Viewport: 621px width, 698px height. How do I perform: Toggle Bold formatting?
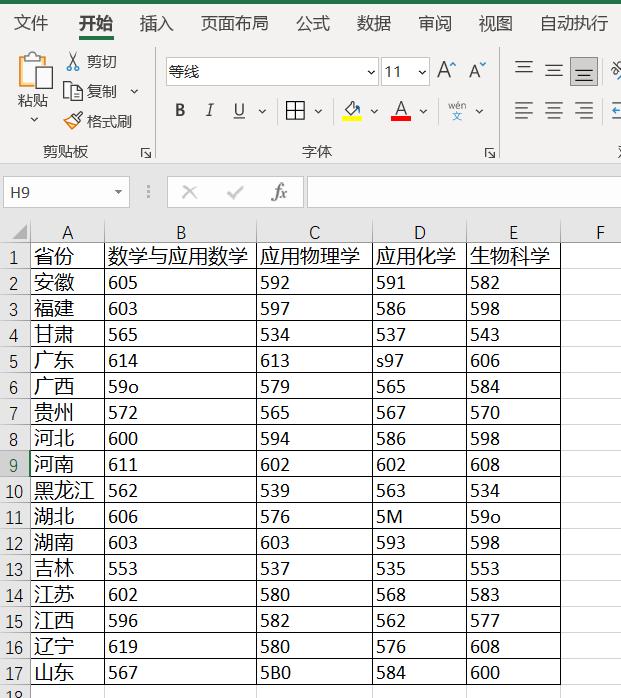click(180, 110)
